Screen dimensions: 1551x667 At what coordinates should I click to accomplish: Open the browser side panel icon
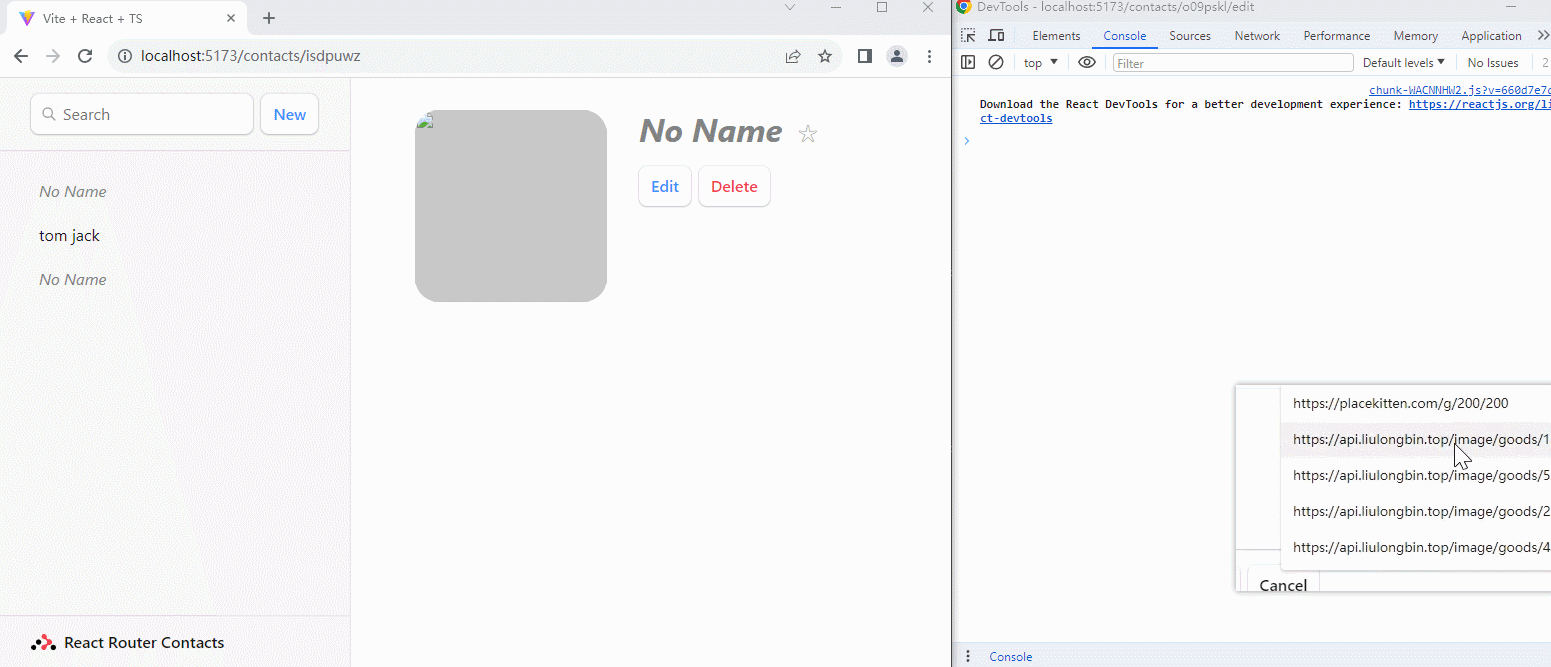[865, 56]
